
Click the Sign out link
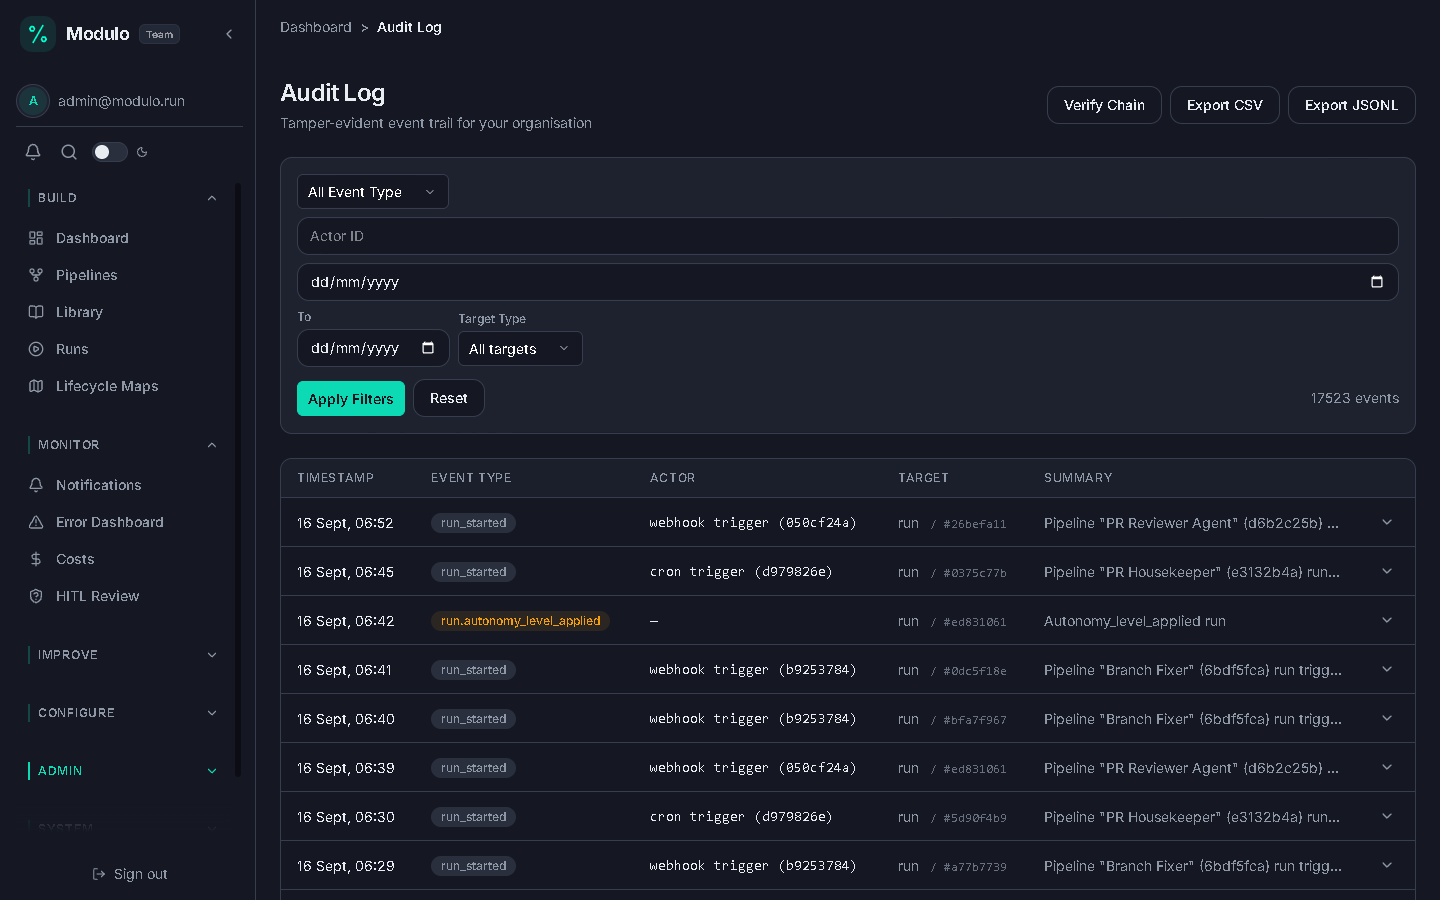[130, 874]
